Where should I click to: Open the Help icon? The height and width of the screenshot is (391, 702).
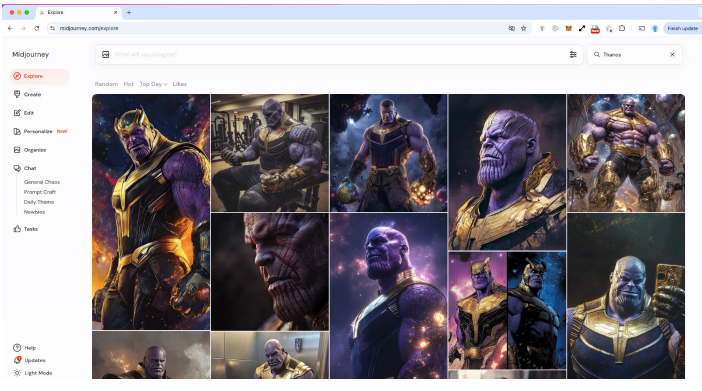[x=17, y=348]
